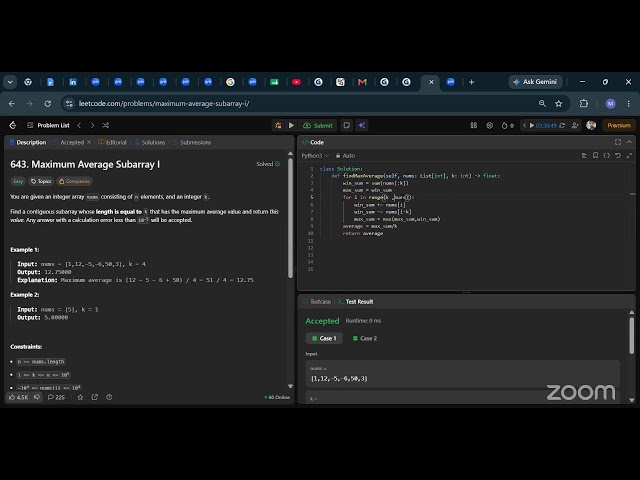Expand the editor to full screen

629,156
